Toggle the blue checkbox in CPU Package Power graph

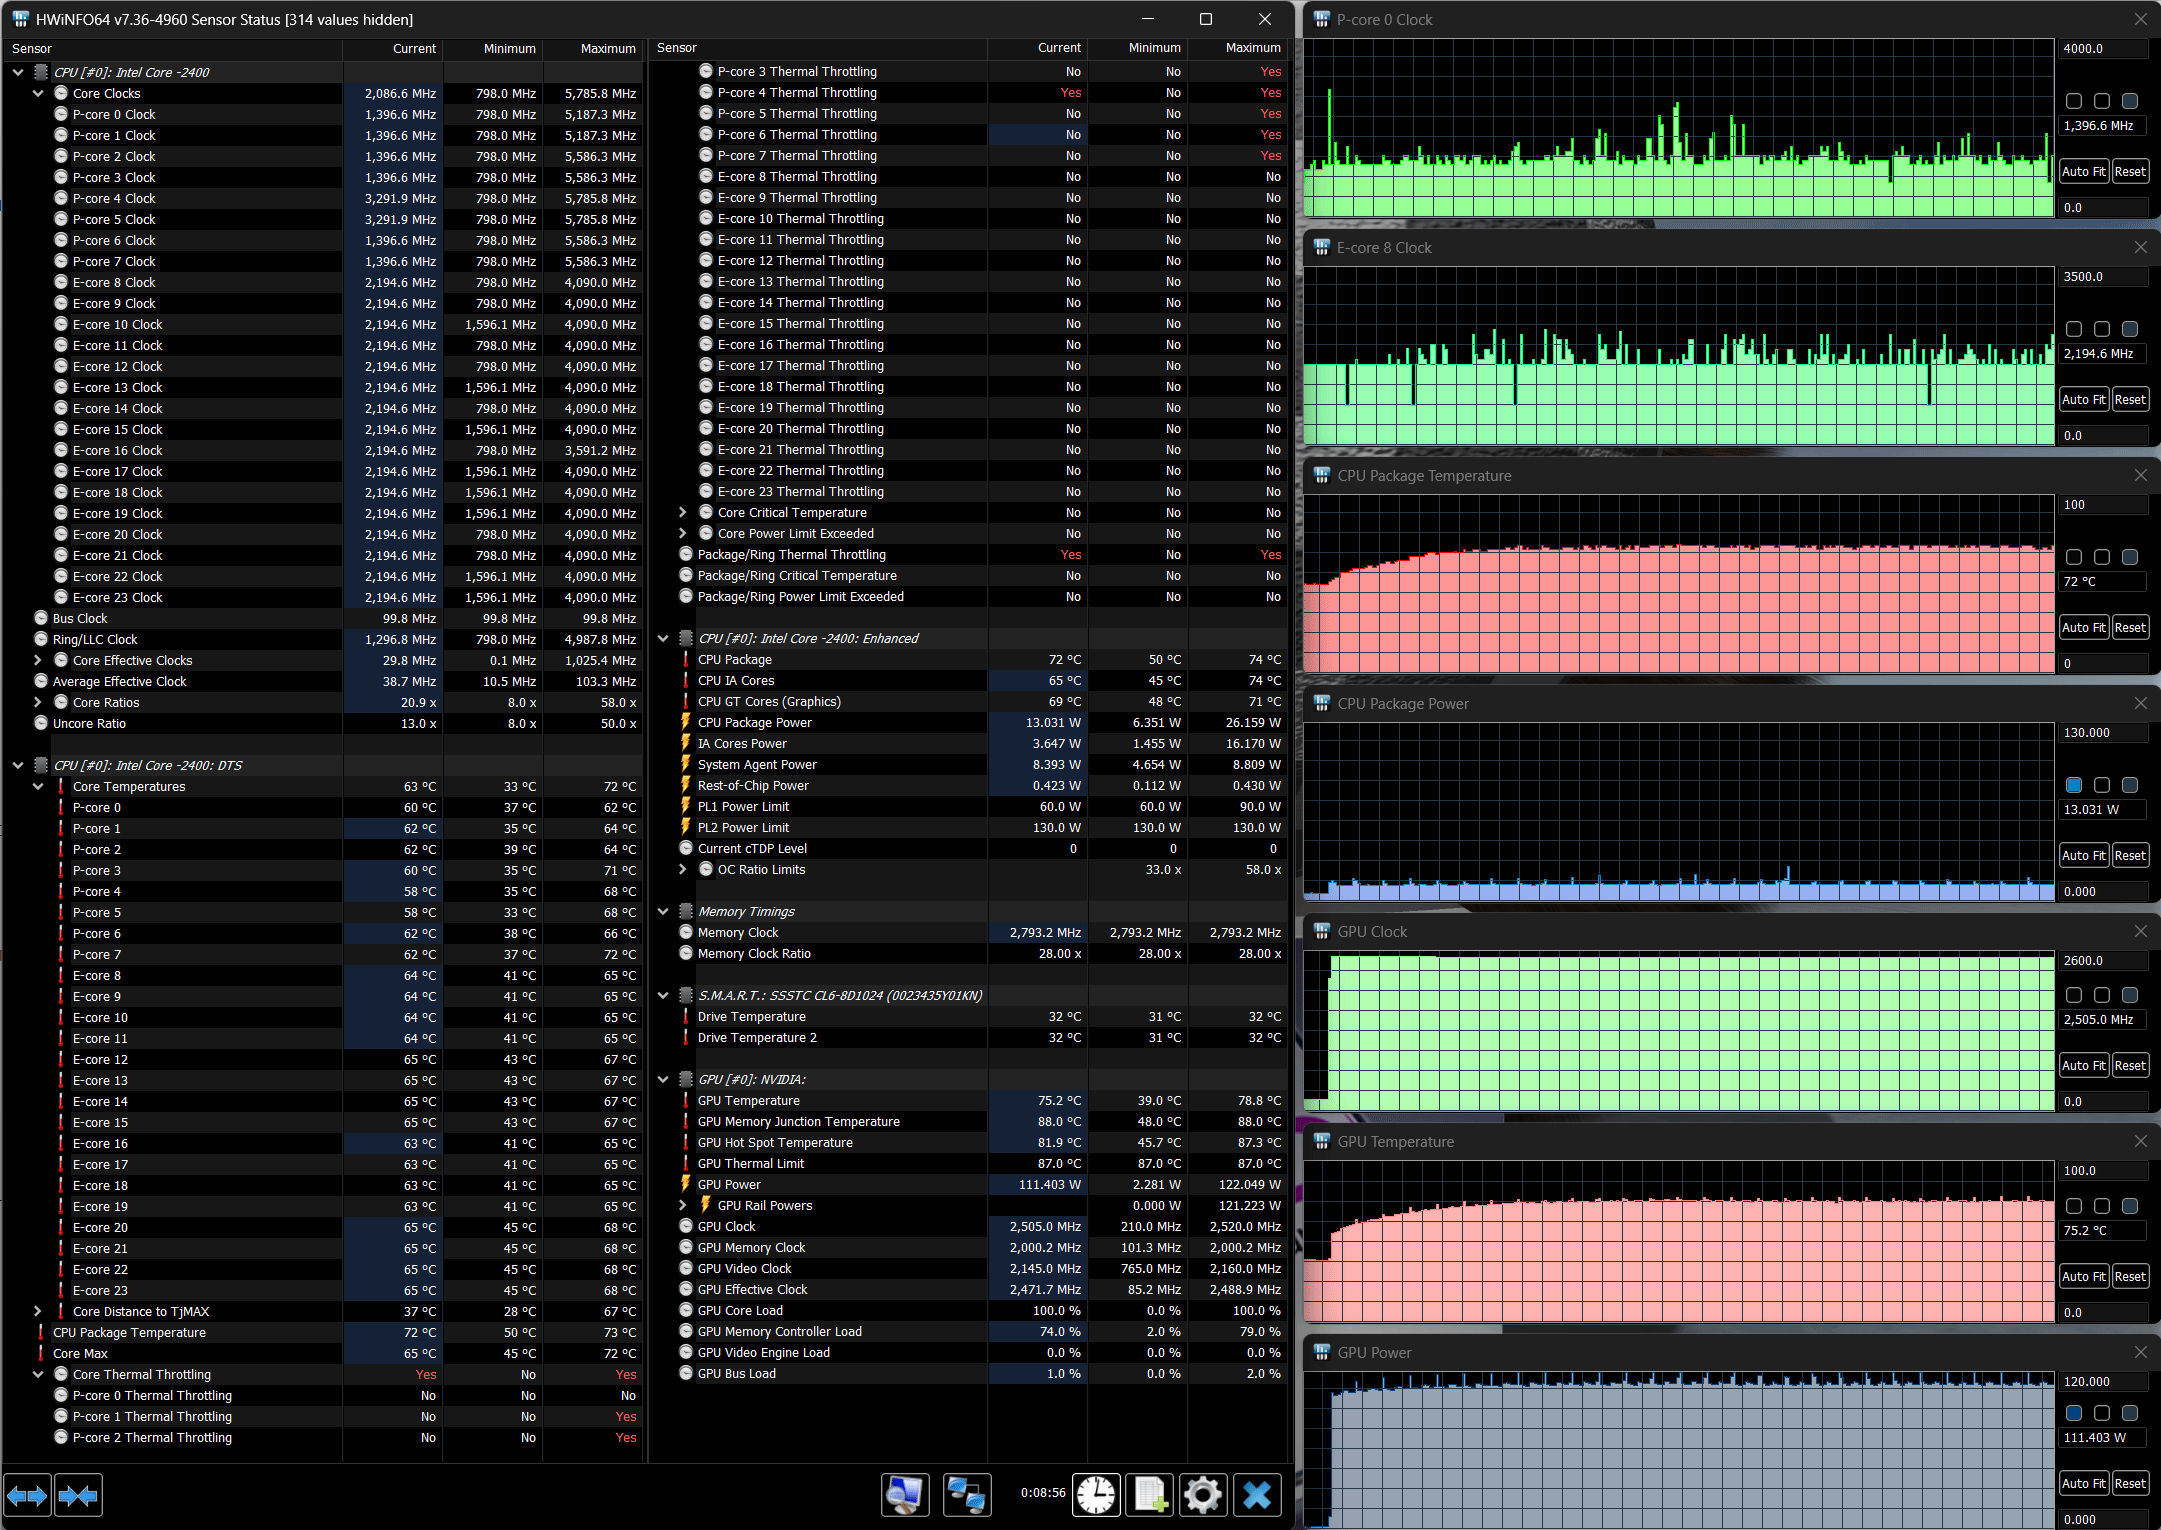coord(2073,785)
